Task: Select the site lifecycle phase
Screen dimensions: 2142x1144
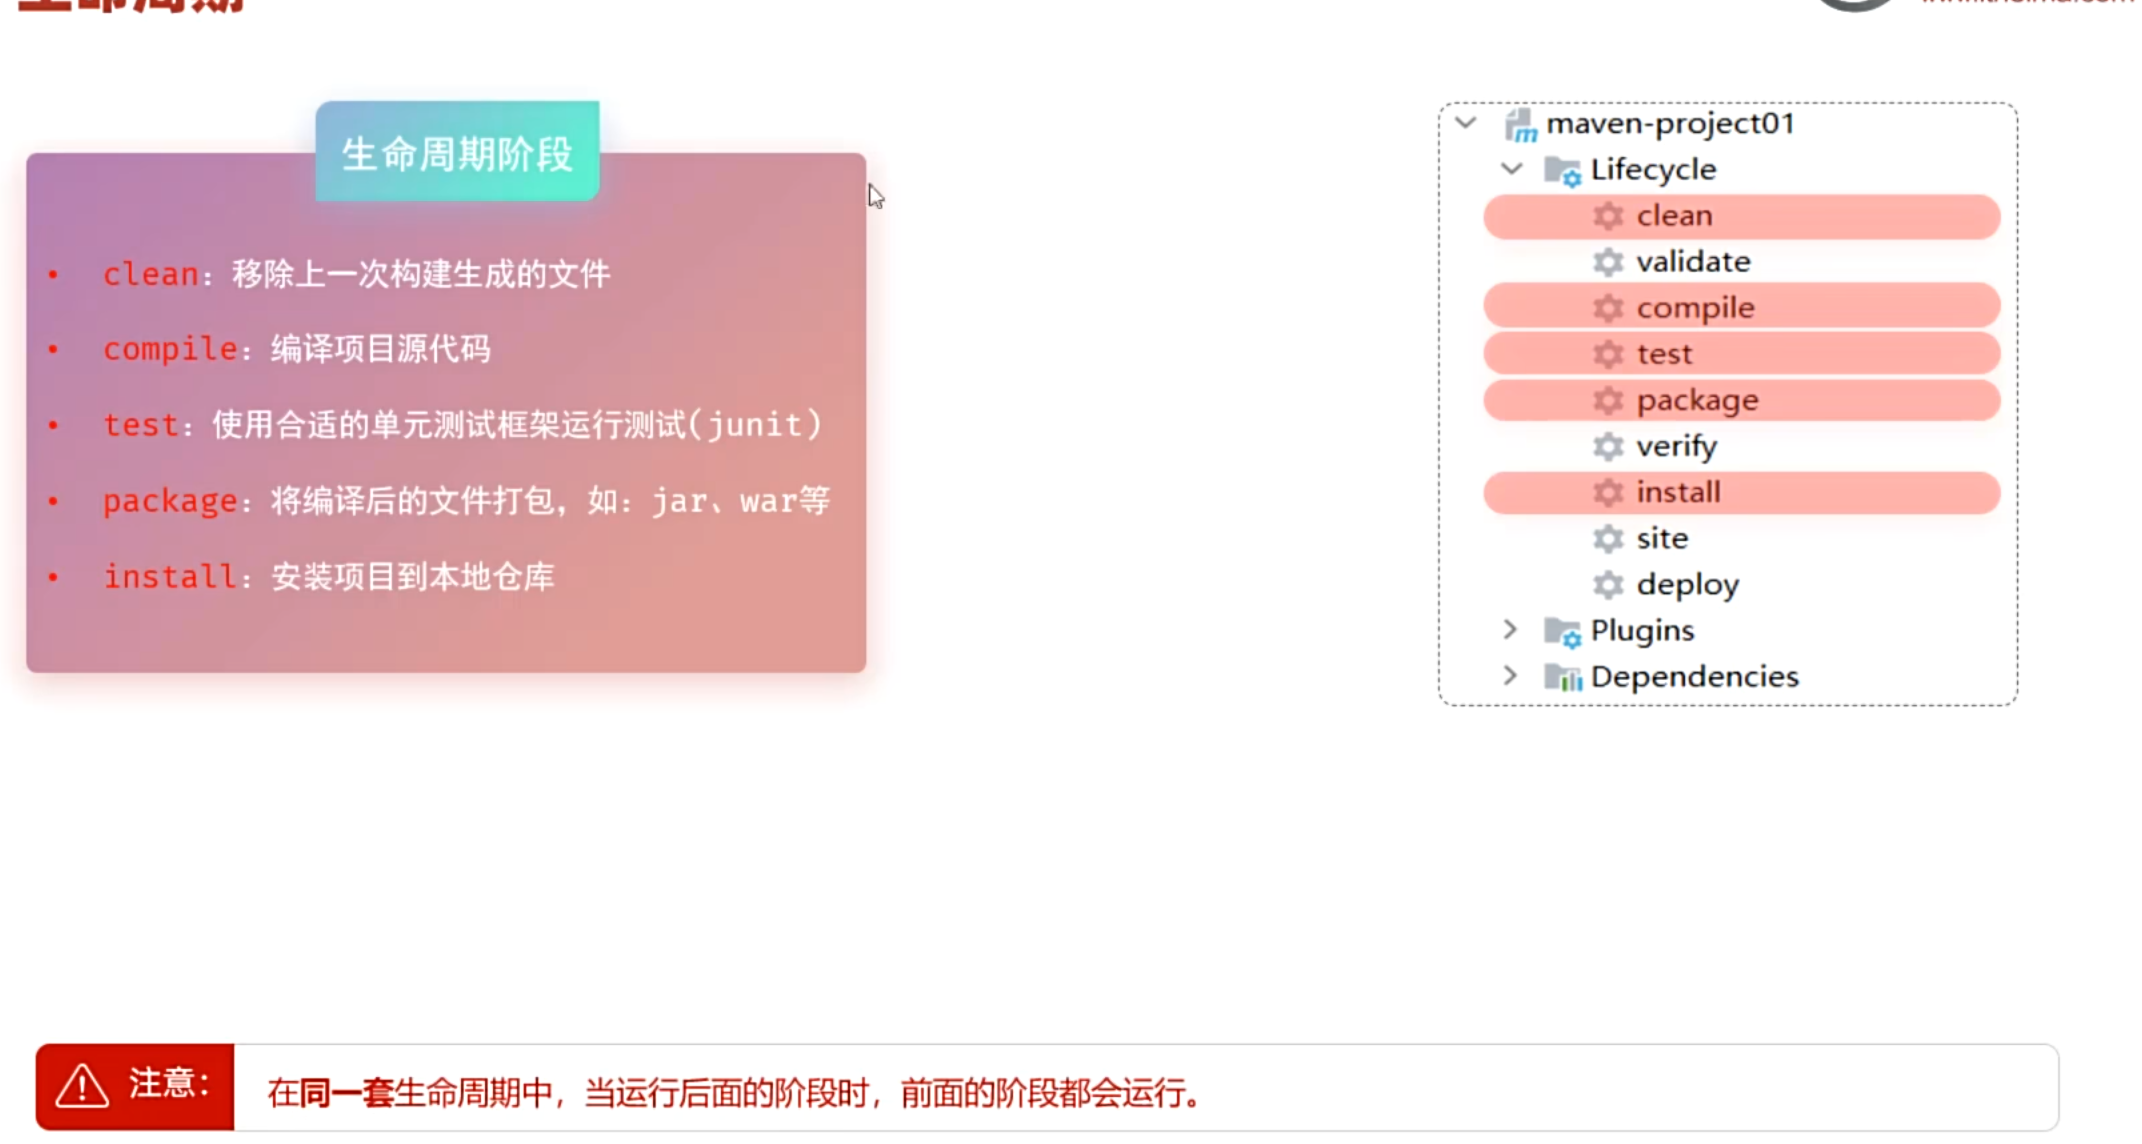Action: coord(1662,538)
